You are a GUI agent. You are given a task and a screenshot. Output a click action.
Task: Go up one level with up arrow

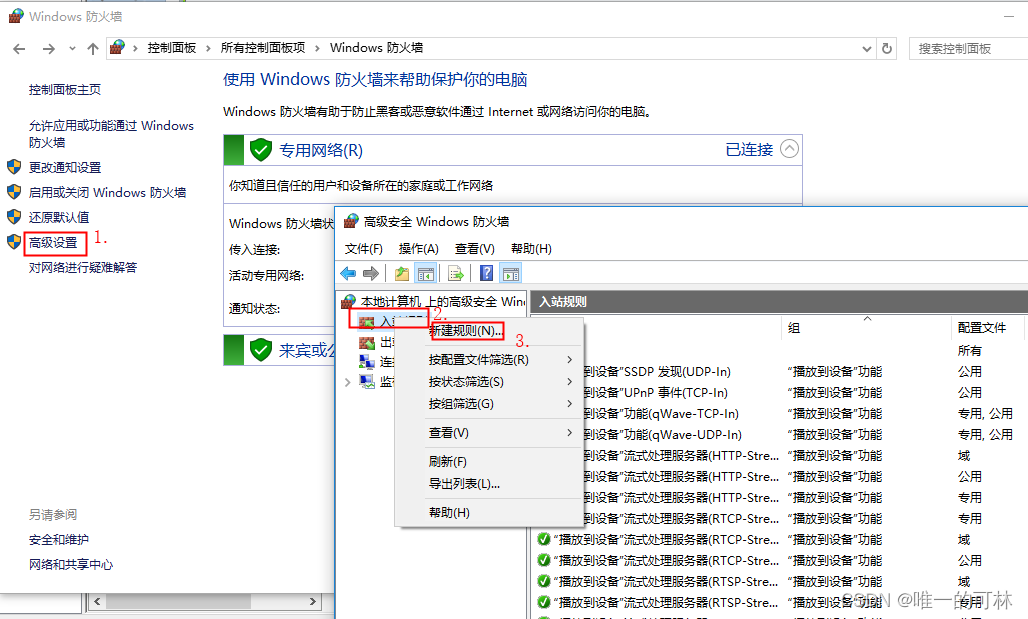tap(92, 49)
